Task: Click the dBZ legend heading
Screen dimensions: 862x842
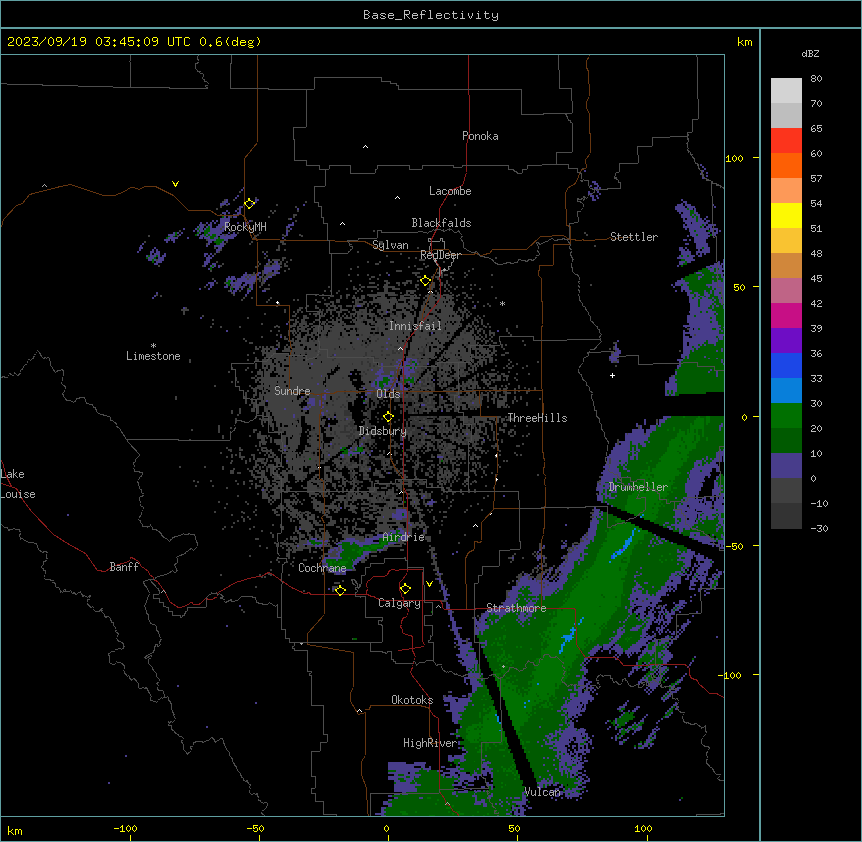Action: (810, 53)
